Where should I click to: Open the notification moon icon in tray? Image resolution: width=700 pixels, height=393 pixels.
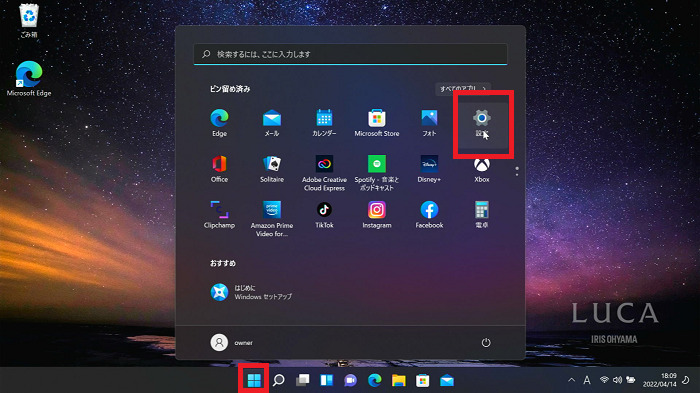(686, 380)
